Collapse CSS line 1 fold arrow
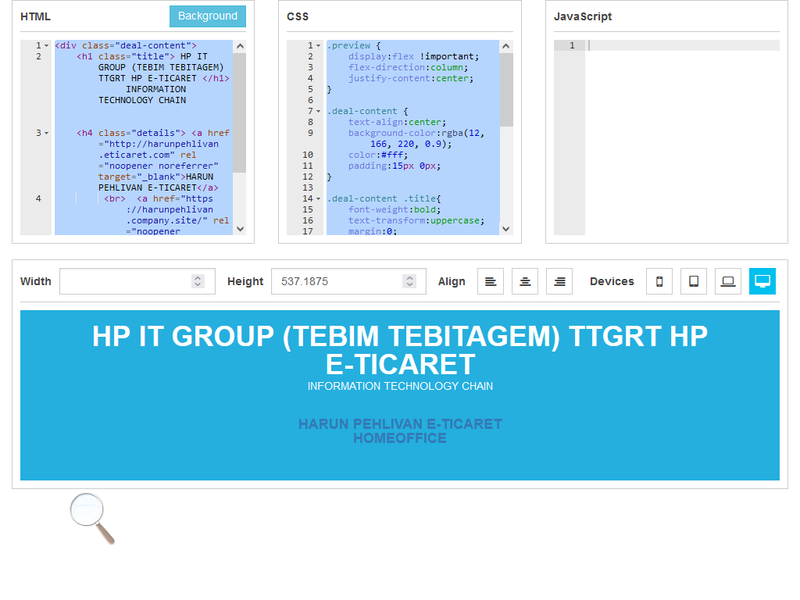The image size is (800, 600). point(318,45)
